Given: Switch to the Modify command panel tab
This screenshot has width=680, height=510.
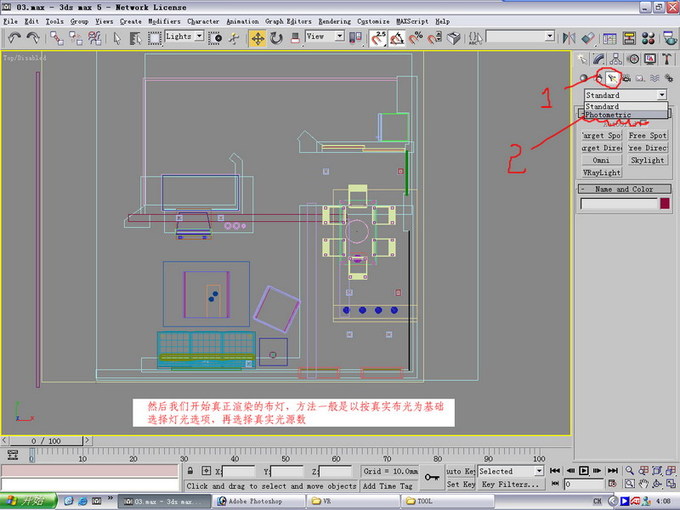Looking at the screenshot, I should [599, 59].
